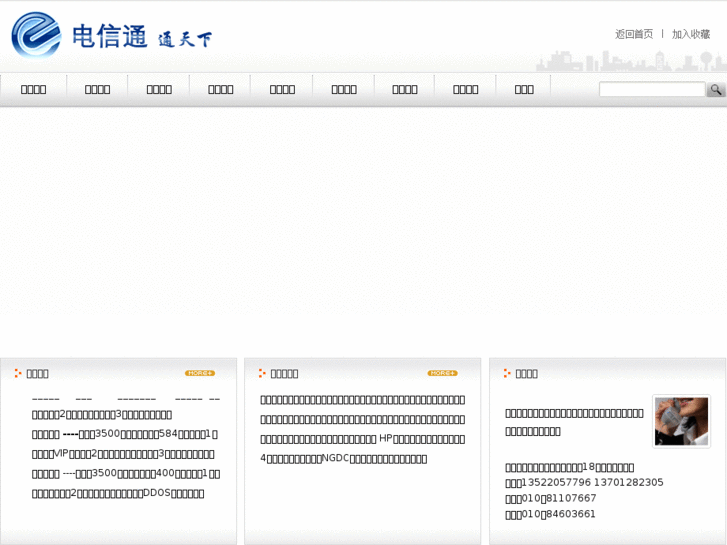The height and width of the screenshot is (545, 727).
Task: Click the 加入收藏 link
Action: pyautogui.click(x=691, y=34)
